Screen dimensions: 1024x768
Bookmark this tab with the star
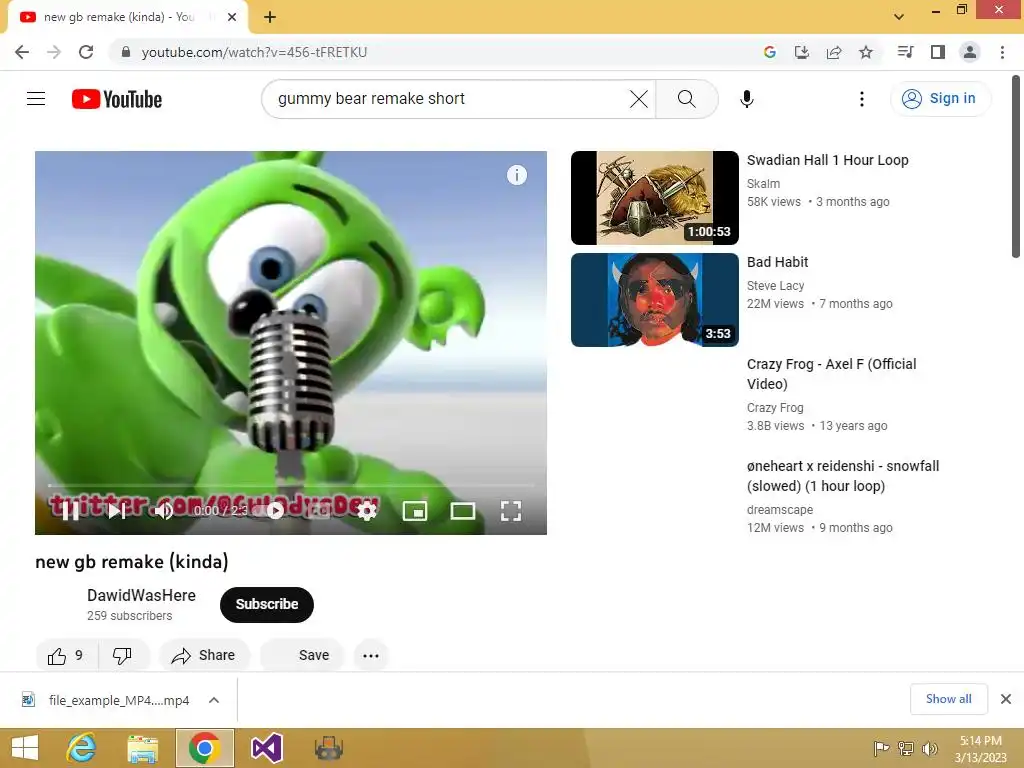click(x=866, y=52)
